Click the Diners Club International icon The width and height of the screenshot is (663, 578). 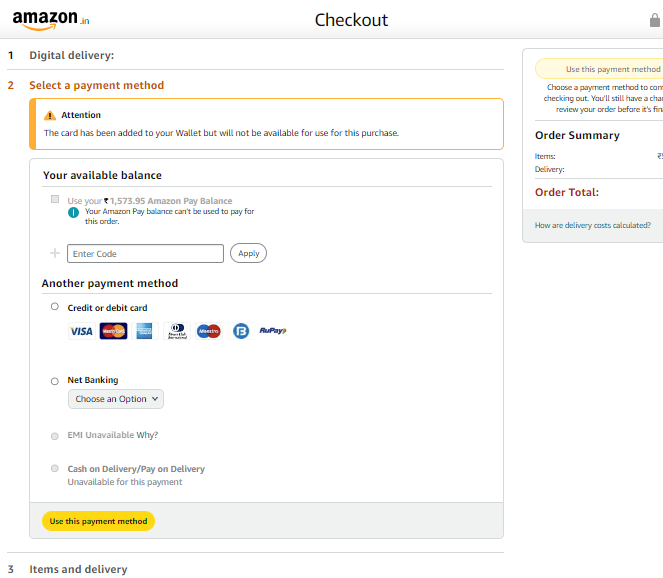point(176,331)
